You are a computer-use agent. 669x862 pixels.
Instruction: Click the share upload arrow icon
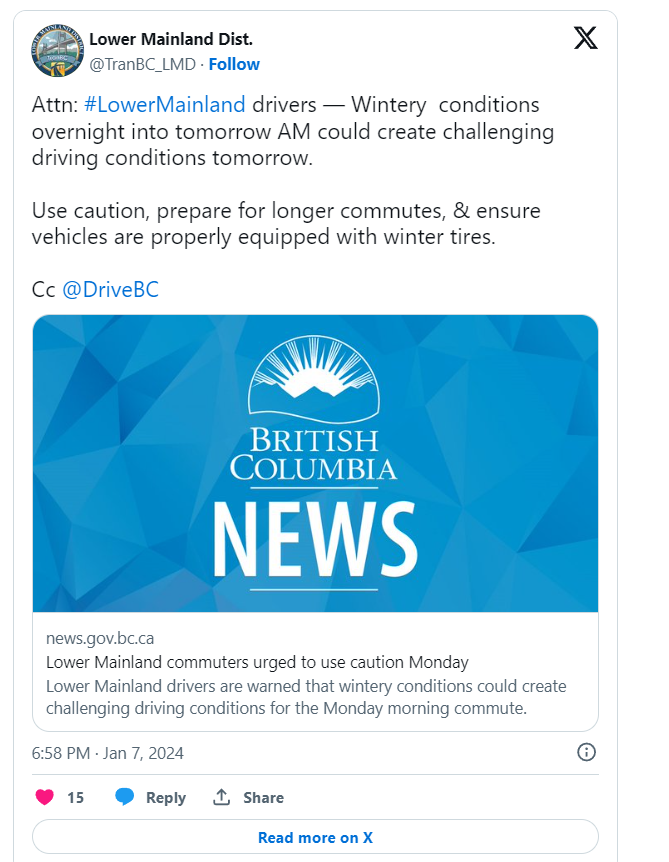pos(221,797)
